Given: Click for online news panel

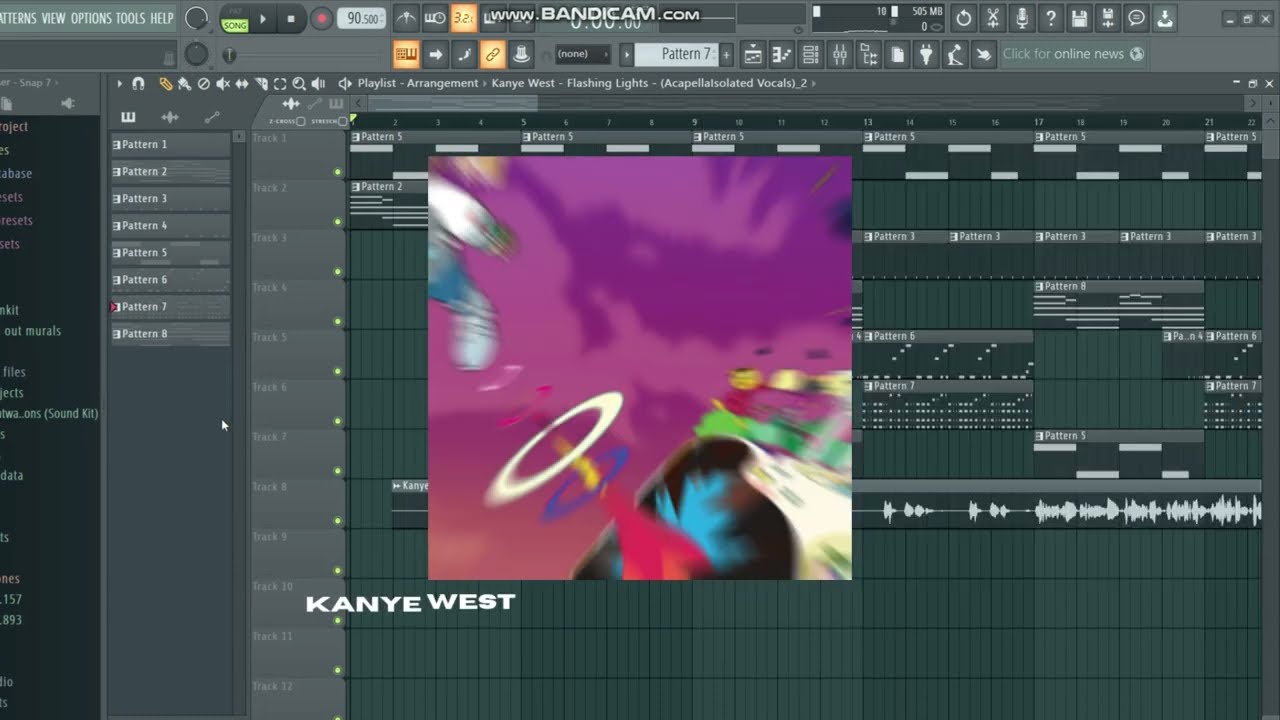Looking at the screenshot, I should click(x=1073, y=54).
